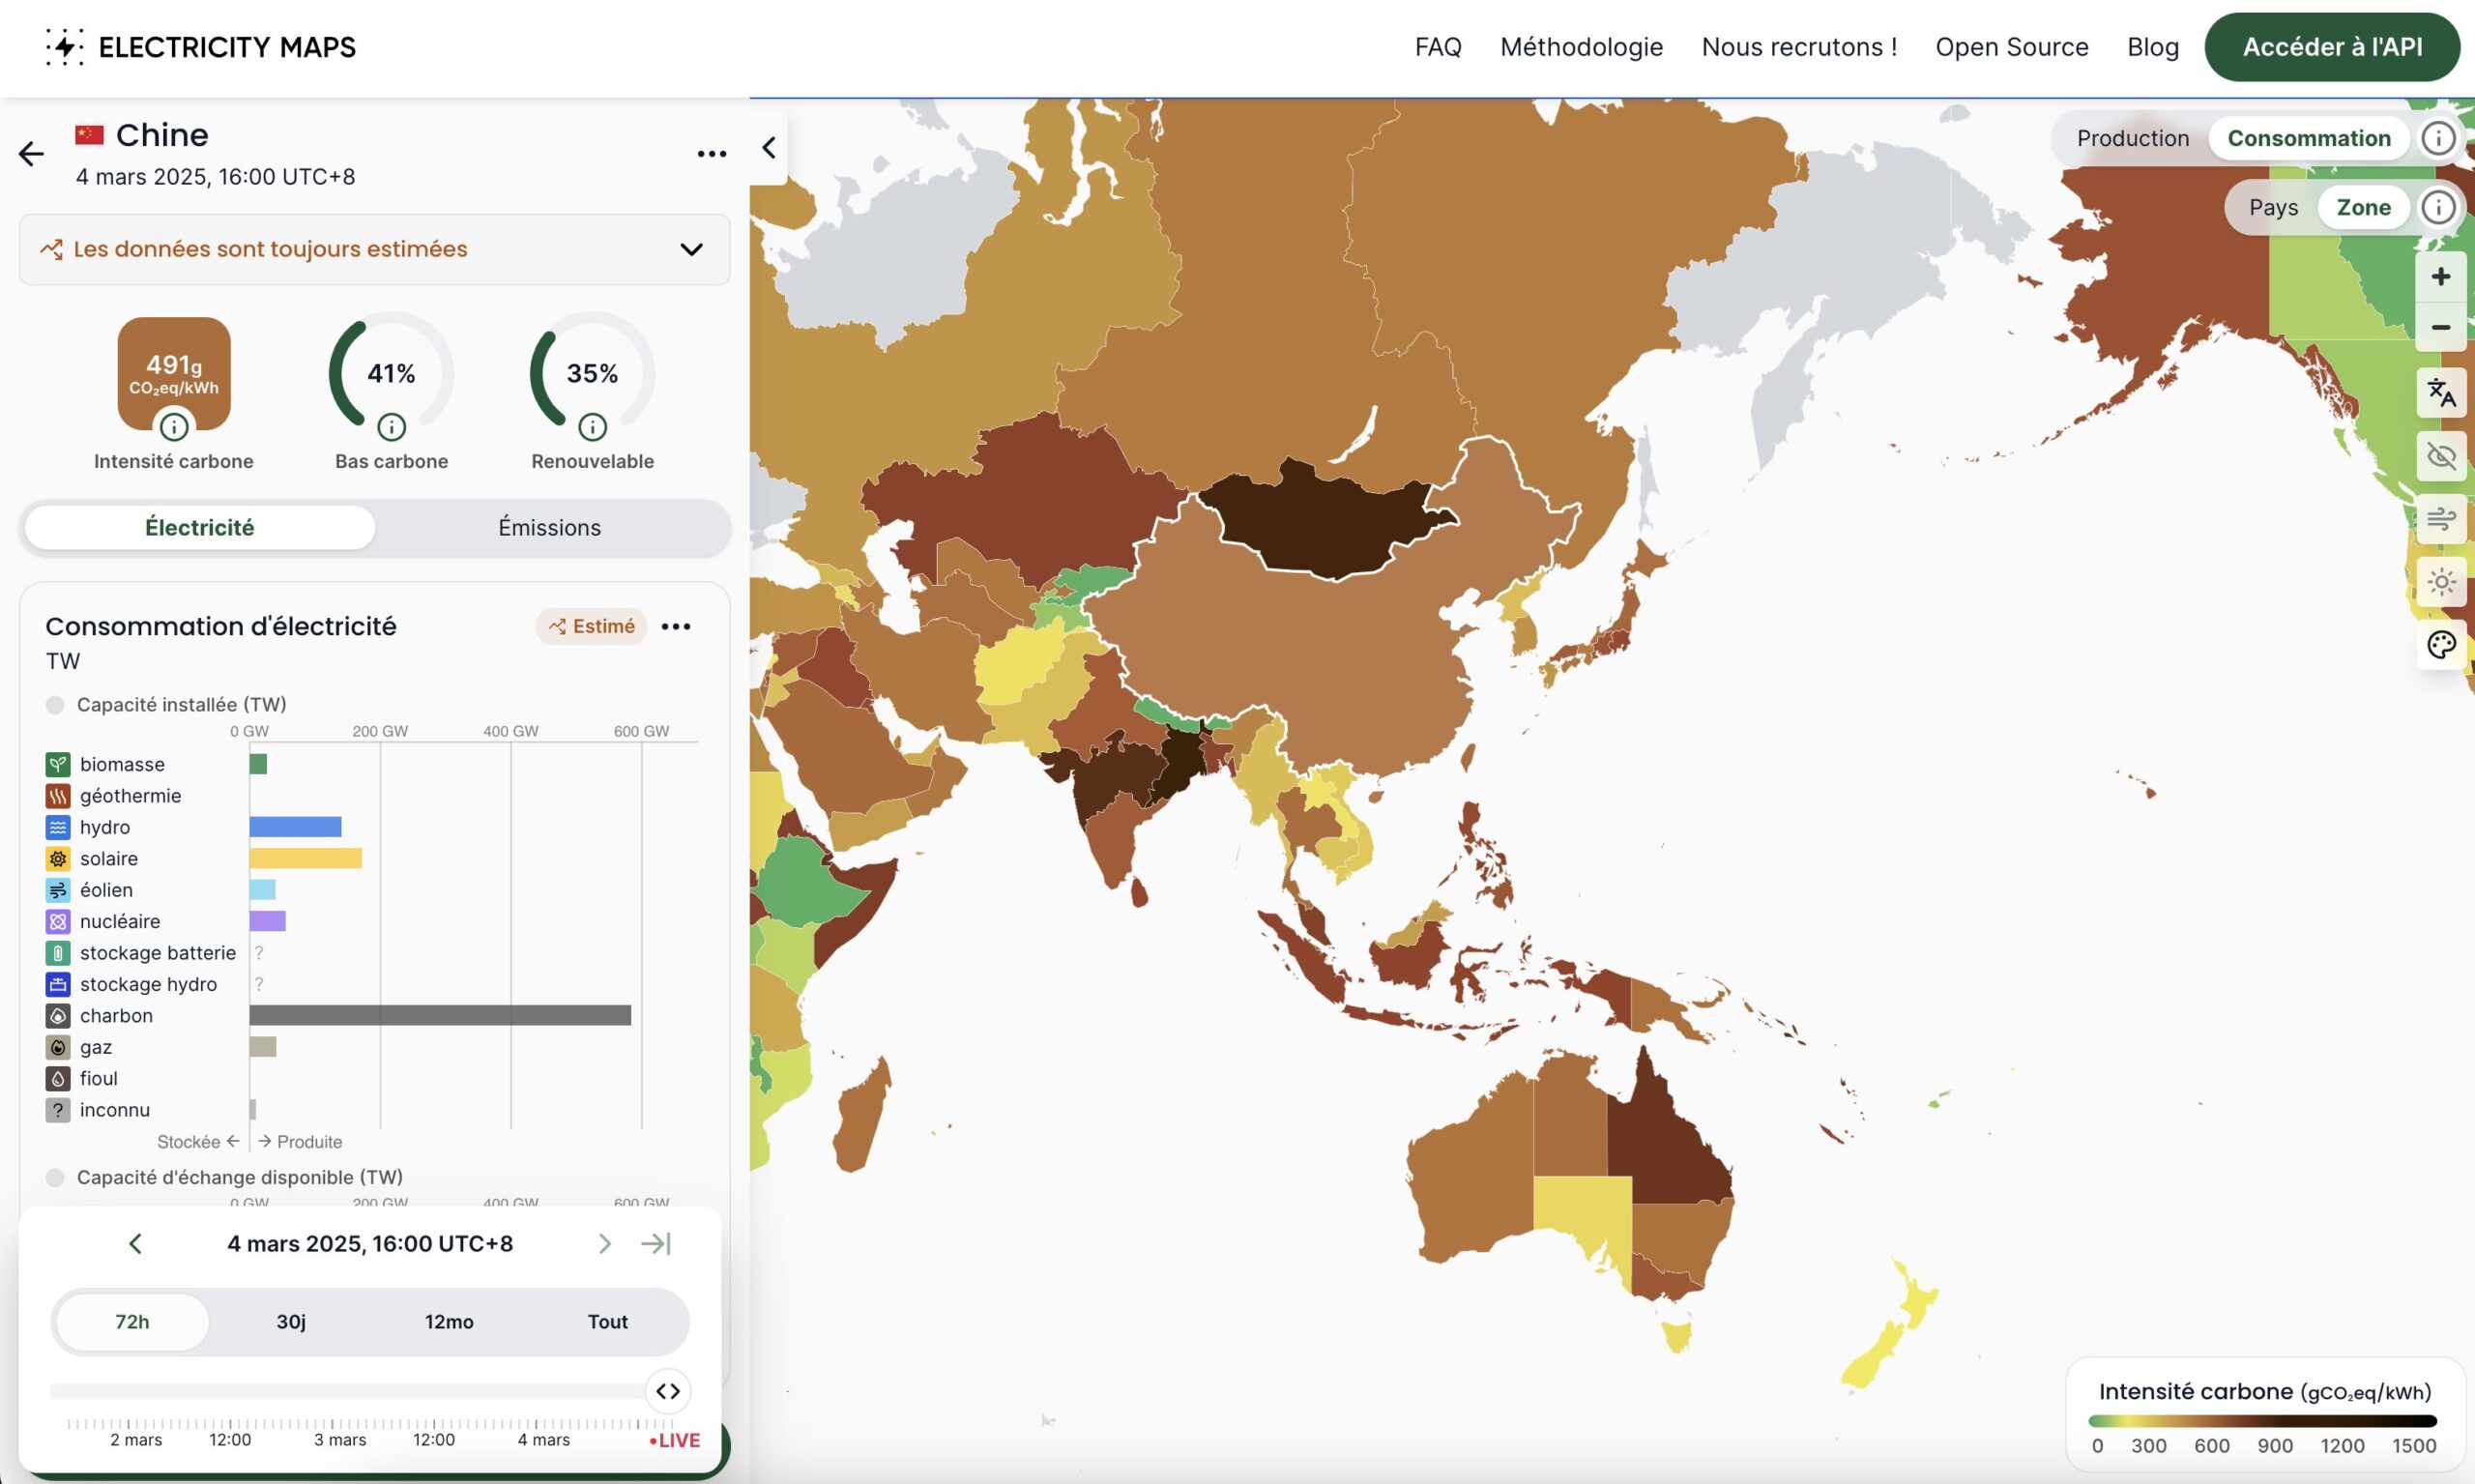Switch to the Émissions tab
2475x1484 pixels.
(x=550, y=527)
